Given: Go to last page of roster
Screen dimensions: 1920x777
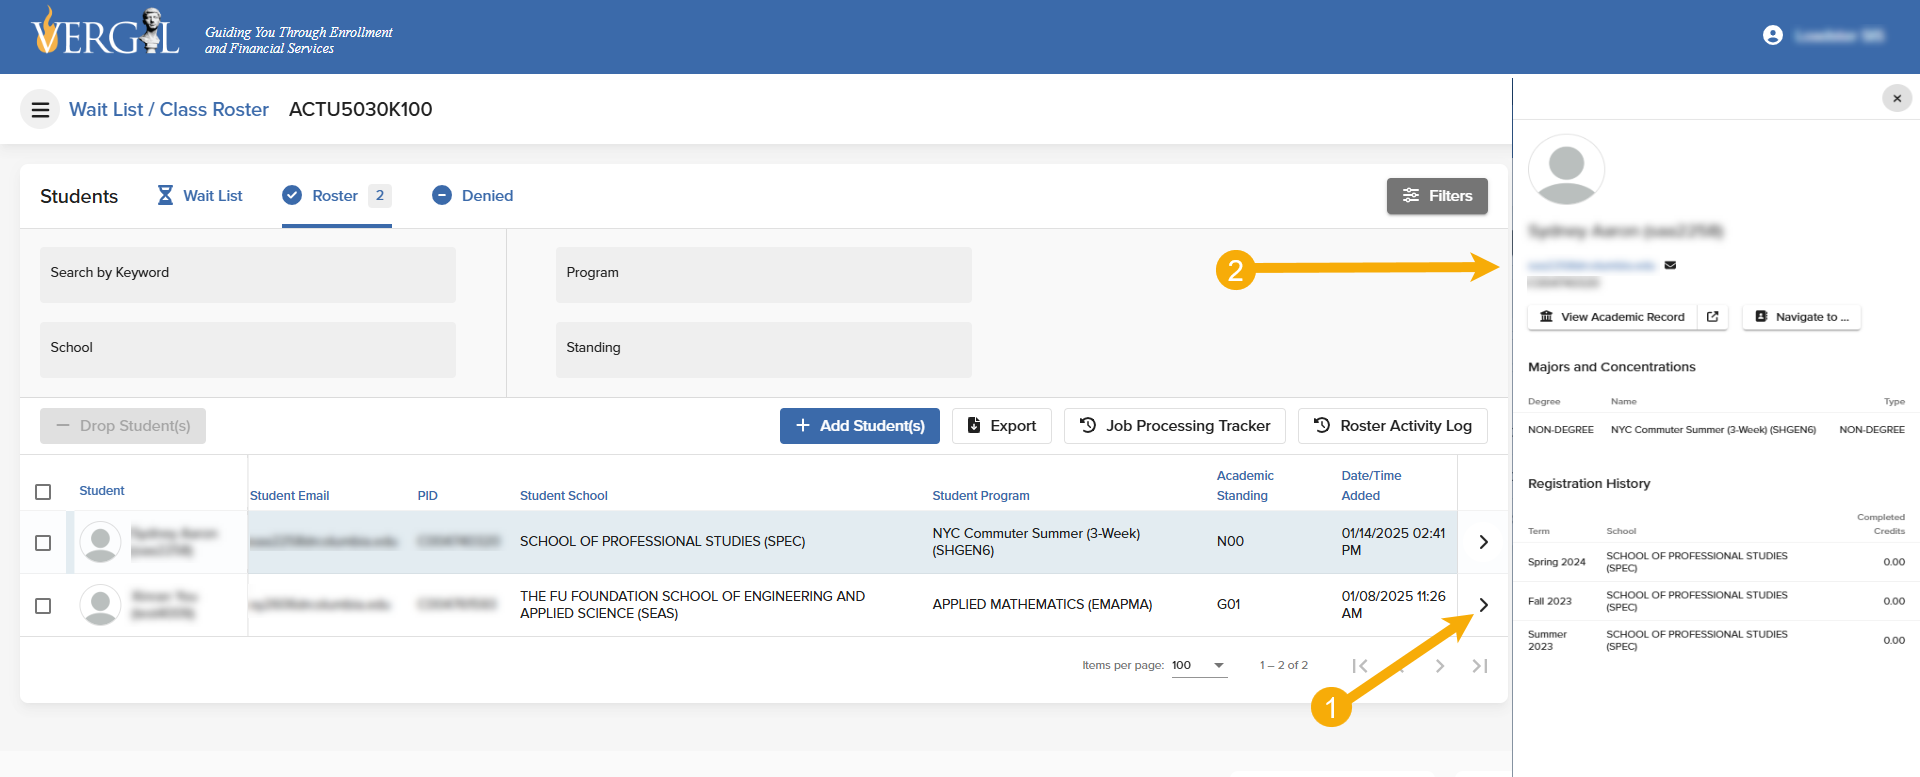Looking at the screenshot, I should tap(1480, 666).
